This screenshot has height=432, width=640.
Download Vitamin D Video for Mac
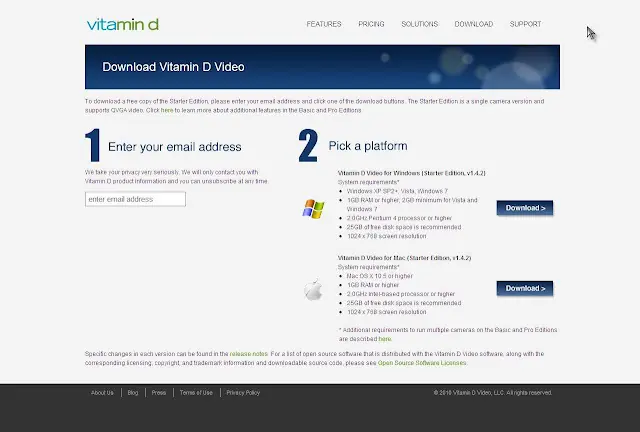525,288
